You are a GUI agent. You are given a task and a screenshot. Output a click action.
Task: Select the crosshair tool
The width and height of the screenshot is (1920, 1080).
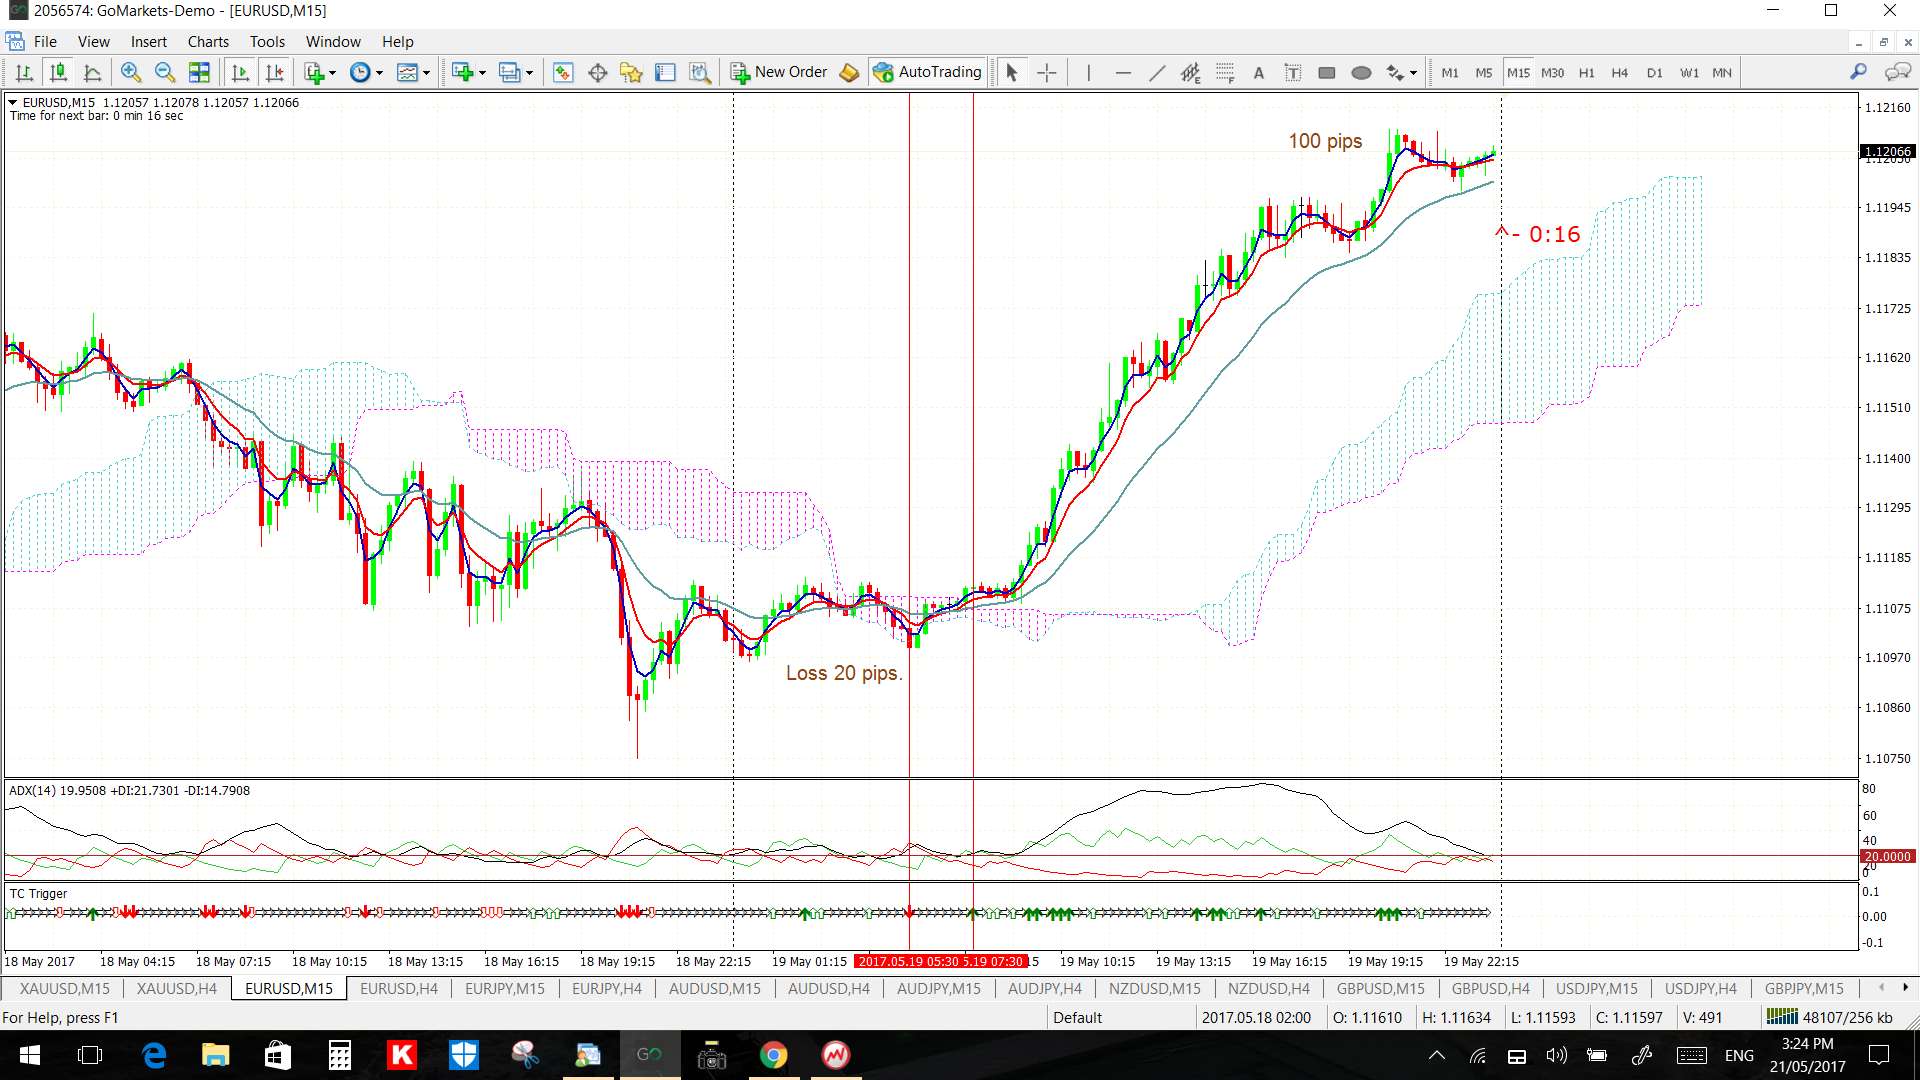(x=1046, y=72)
